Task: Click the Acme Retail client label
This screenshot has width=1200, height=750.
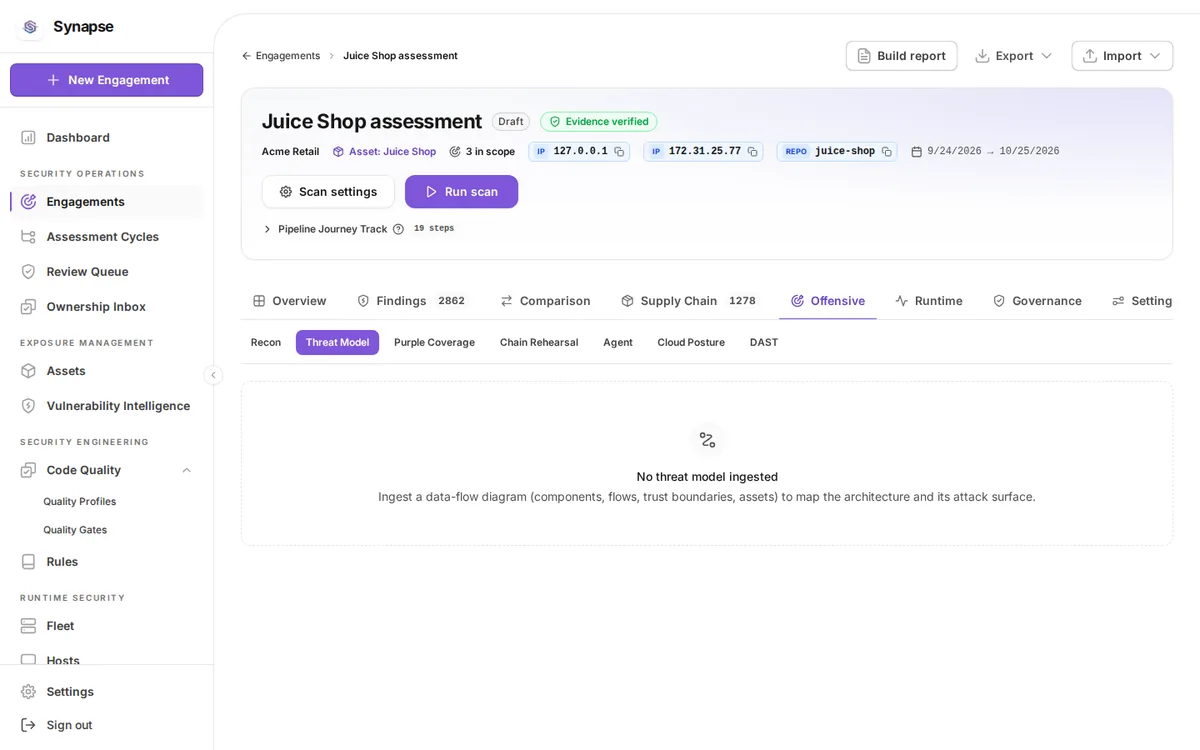Action: (x=290, y=152)
